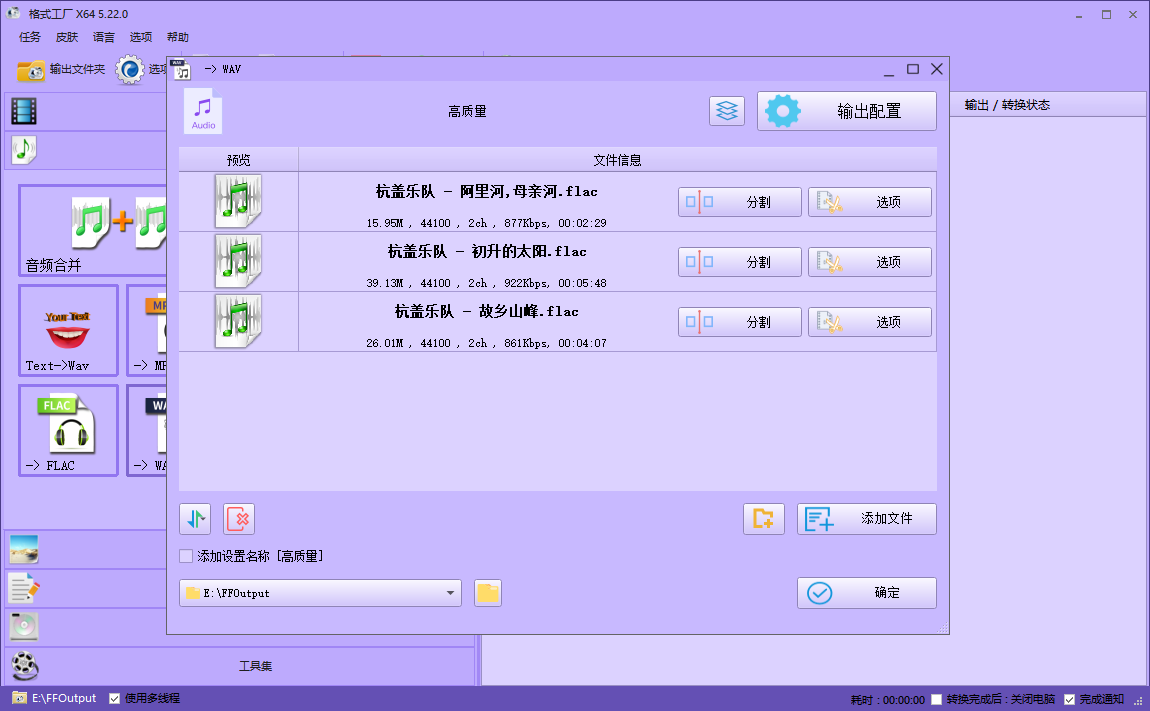The height and width of the screenshot is (711, 1150).
Task: Click file name 杭盖乐队 - 故乡山峰.flac
Action: (486, 312)
